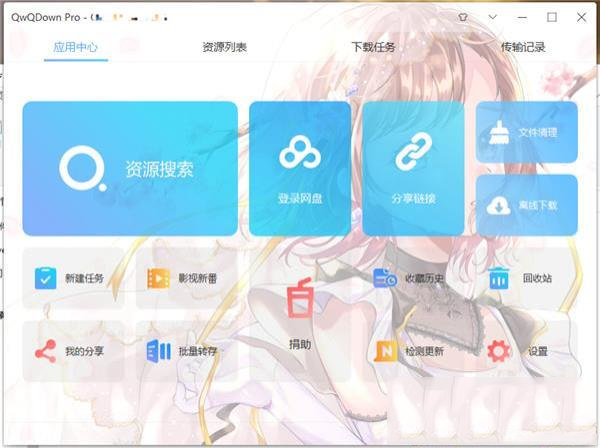
Task: Open 我的分享 my shares
Action: coord(72,351)
